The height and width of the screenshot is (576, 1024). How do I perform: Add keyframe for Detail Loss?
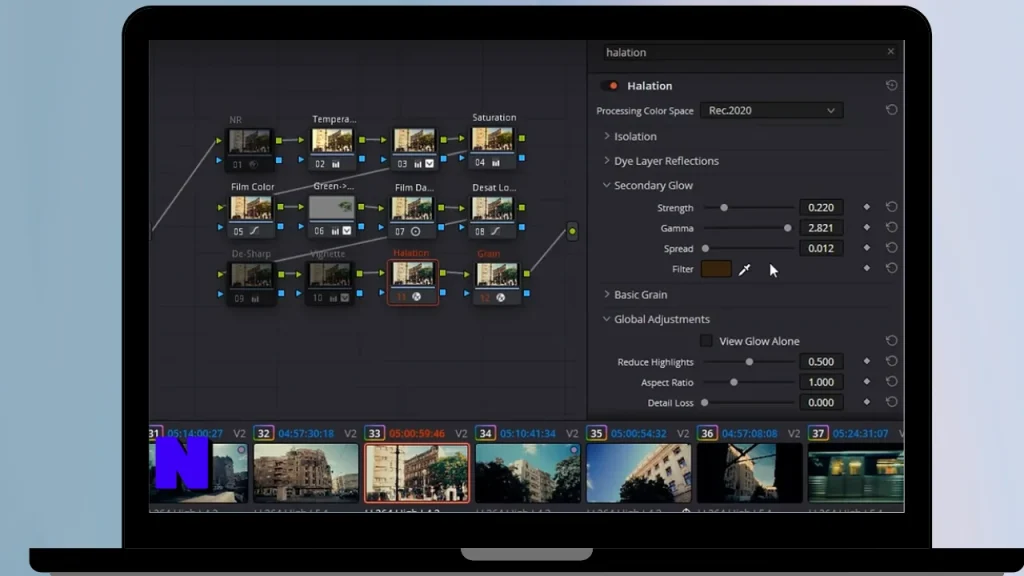867,402
